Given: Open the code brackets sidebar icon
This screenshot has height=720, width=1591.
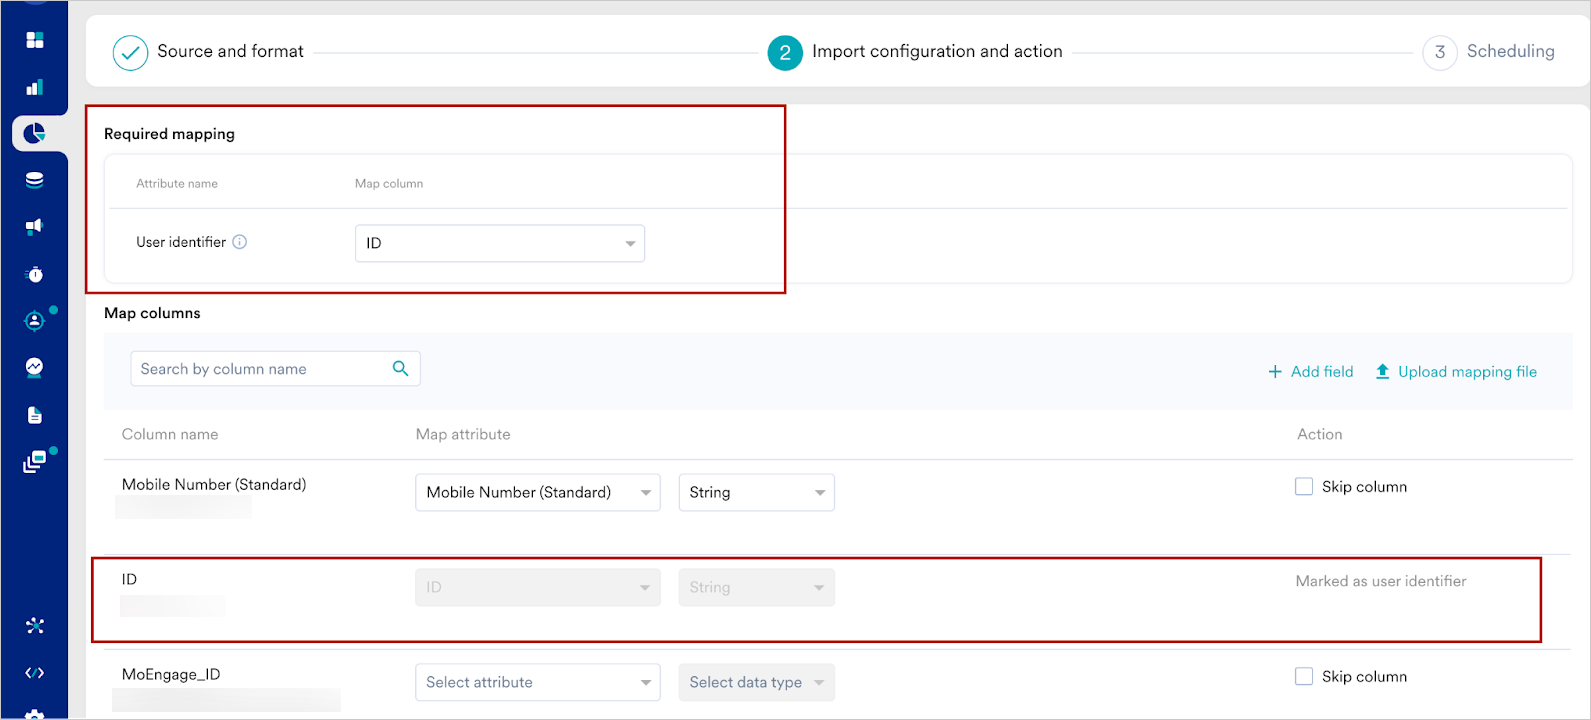Looking at the screenshot, I should [x=35, y=673].
